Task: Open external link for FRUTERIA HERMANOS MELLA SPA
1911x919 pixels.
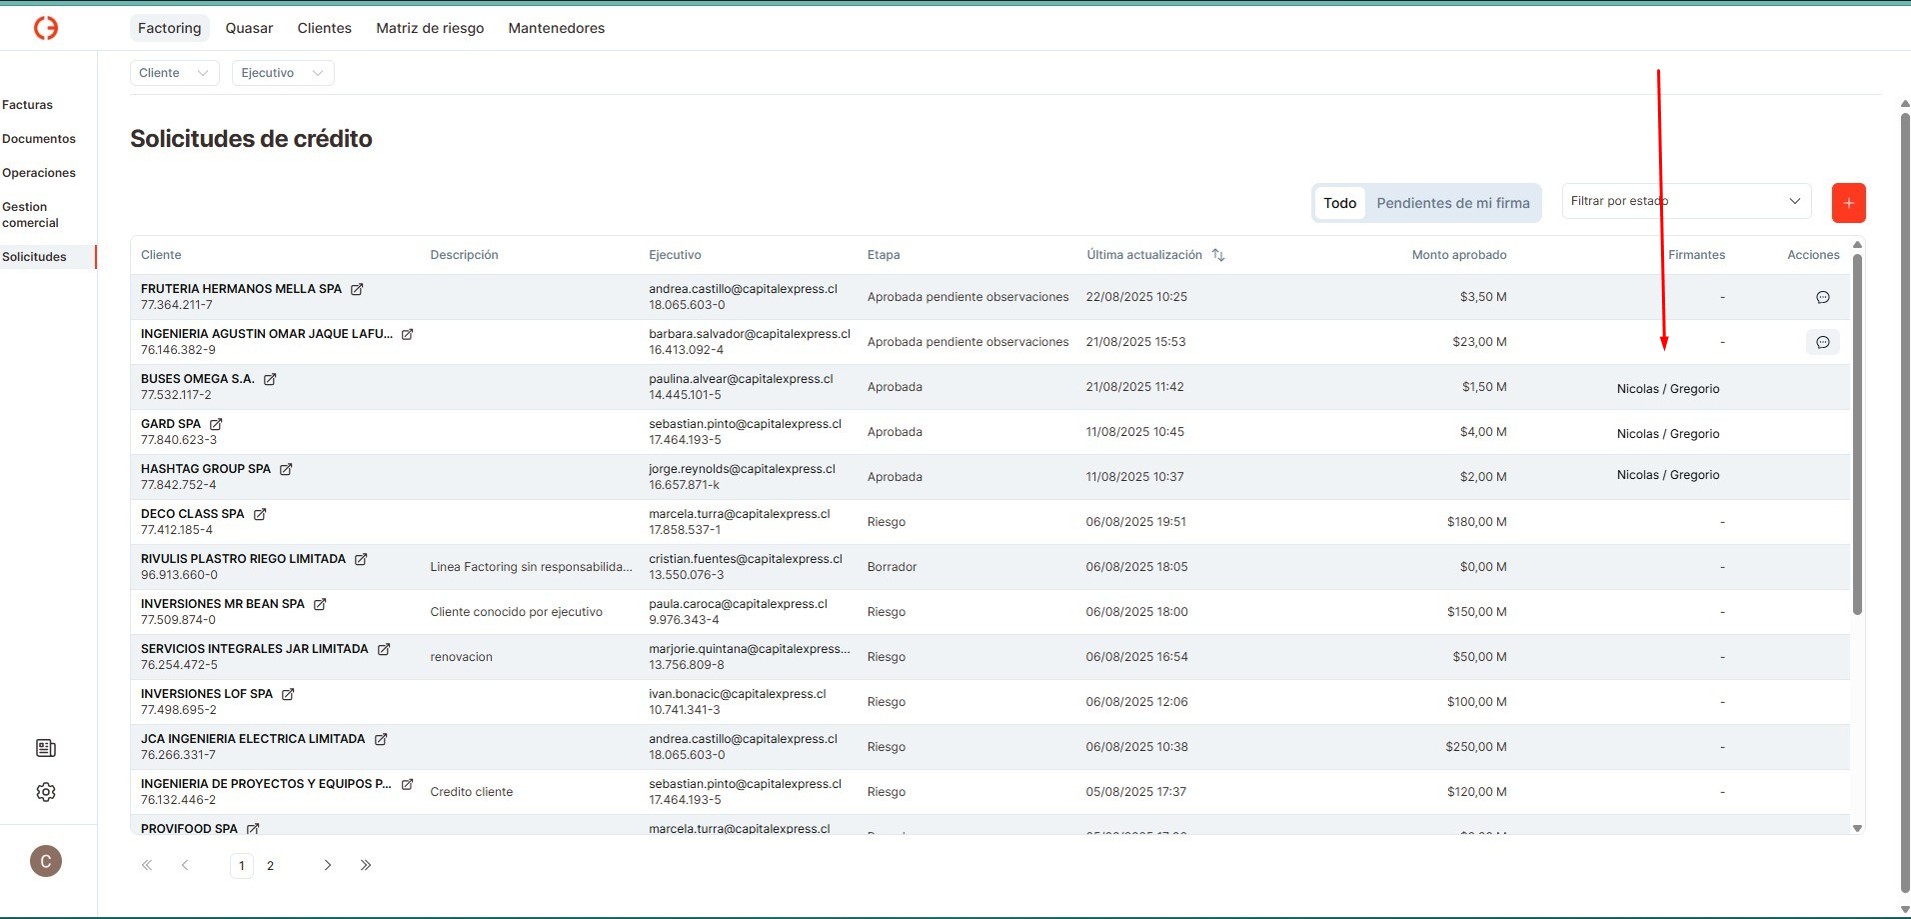Action: point(357,289)
